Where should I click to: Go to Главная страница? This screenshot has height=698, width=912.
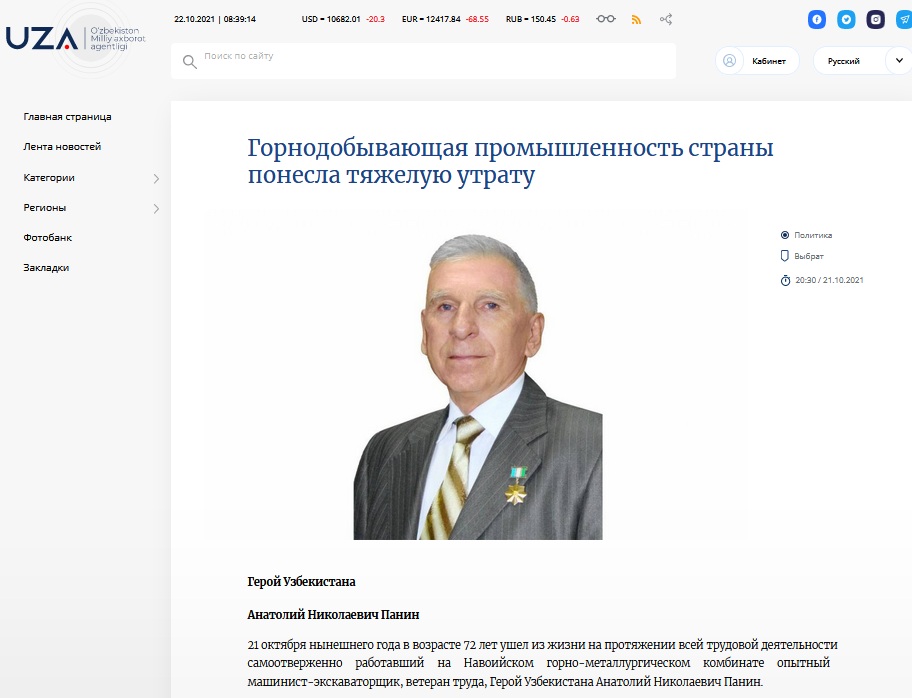pyautogui.click(x=67, y=117)
